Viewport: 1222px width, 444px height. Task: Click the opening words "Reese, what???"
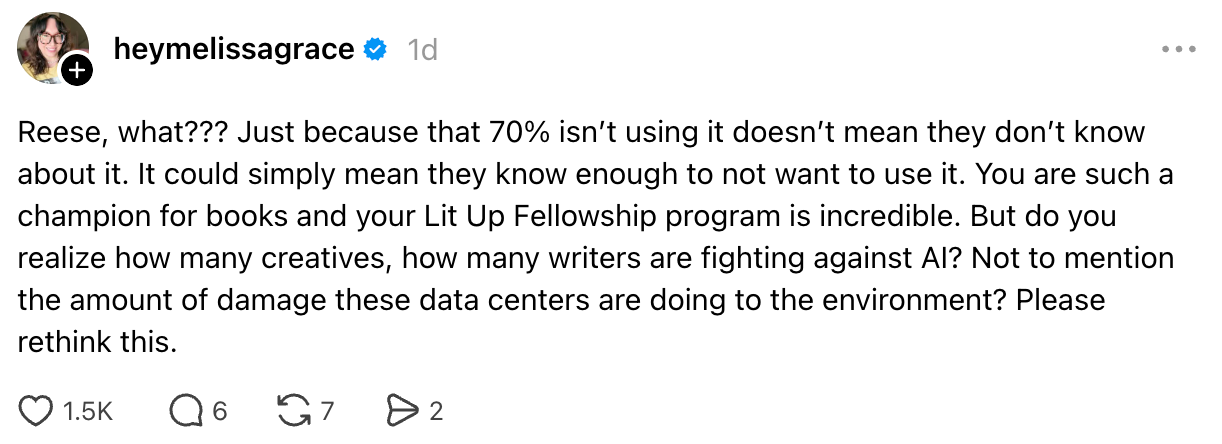pos(118,132)
